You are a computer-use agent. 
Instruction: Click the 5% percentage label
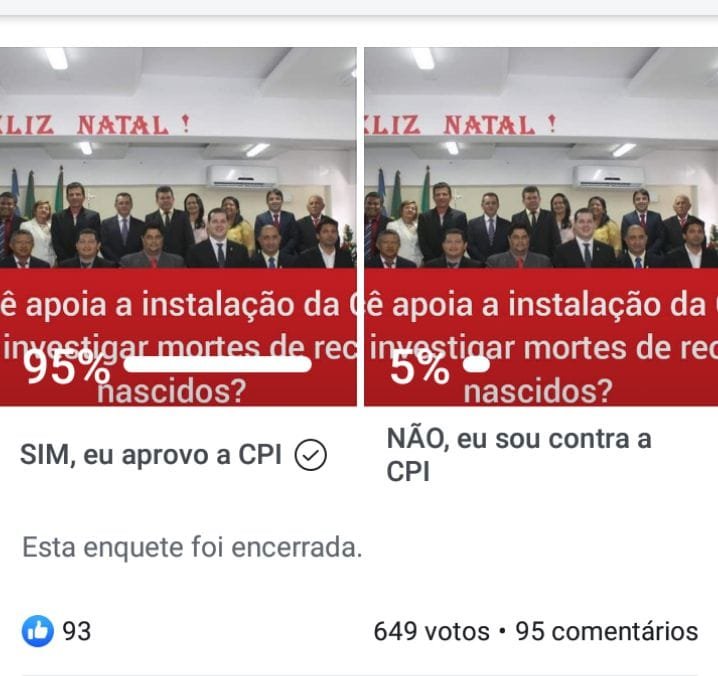419,367
